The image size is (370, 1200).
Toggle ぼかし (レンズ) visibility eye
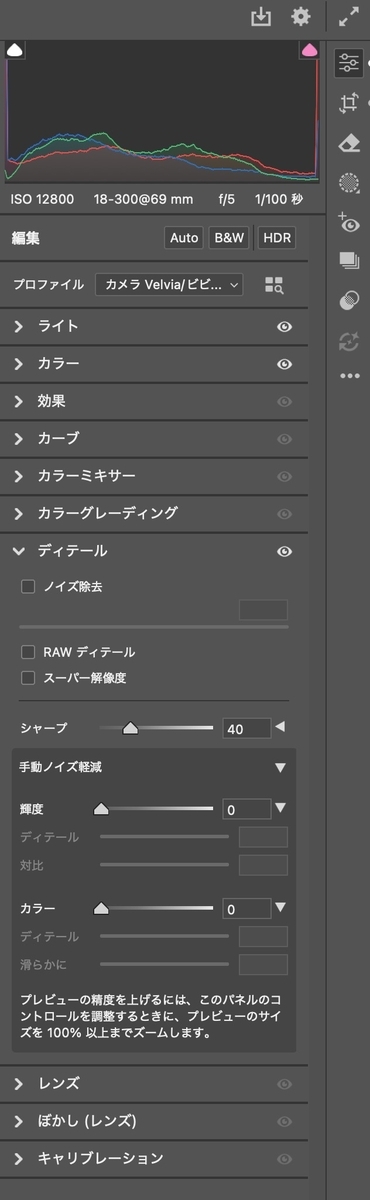(285, 1121)
